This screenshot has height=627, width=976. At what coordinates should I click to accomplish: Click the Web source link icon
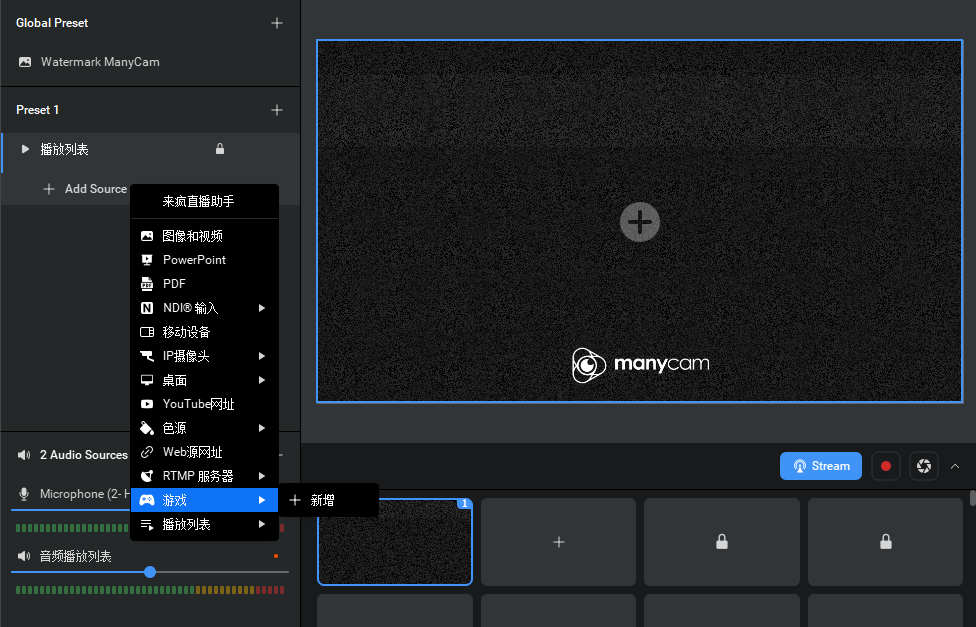coord(147,452)
